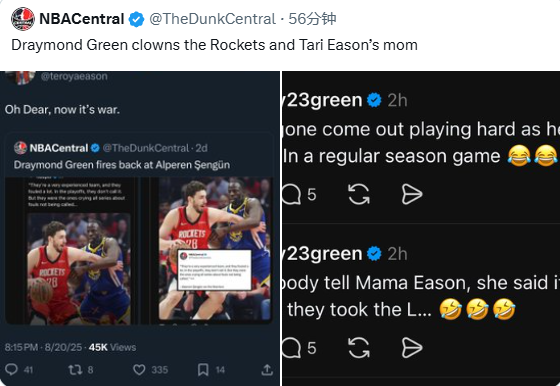
Task: Open replies on the Mama Eason post
Action: pyautogui.click(x=291, y=348)
